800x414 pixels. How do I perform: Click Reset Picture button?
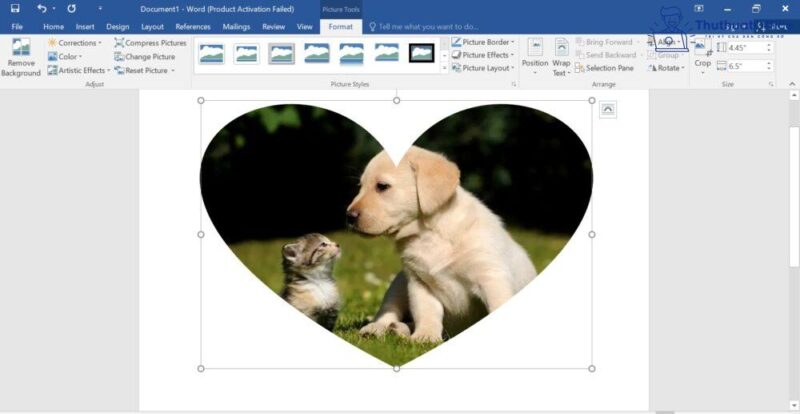141,70
